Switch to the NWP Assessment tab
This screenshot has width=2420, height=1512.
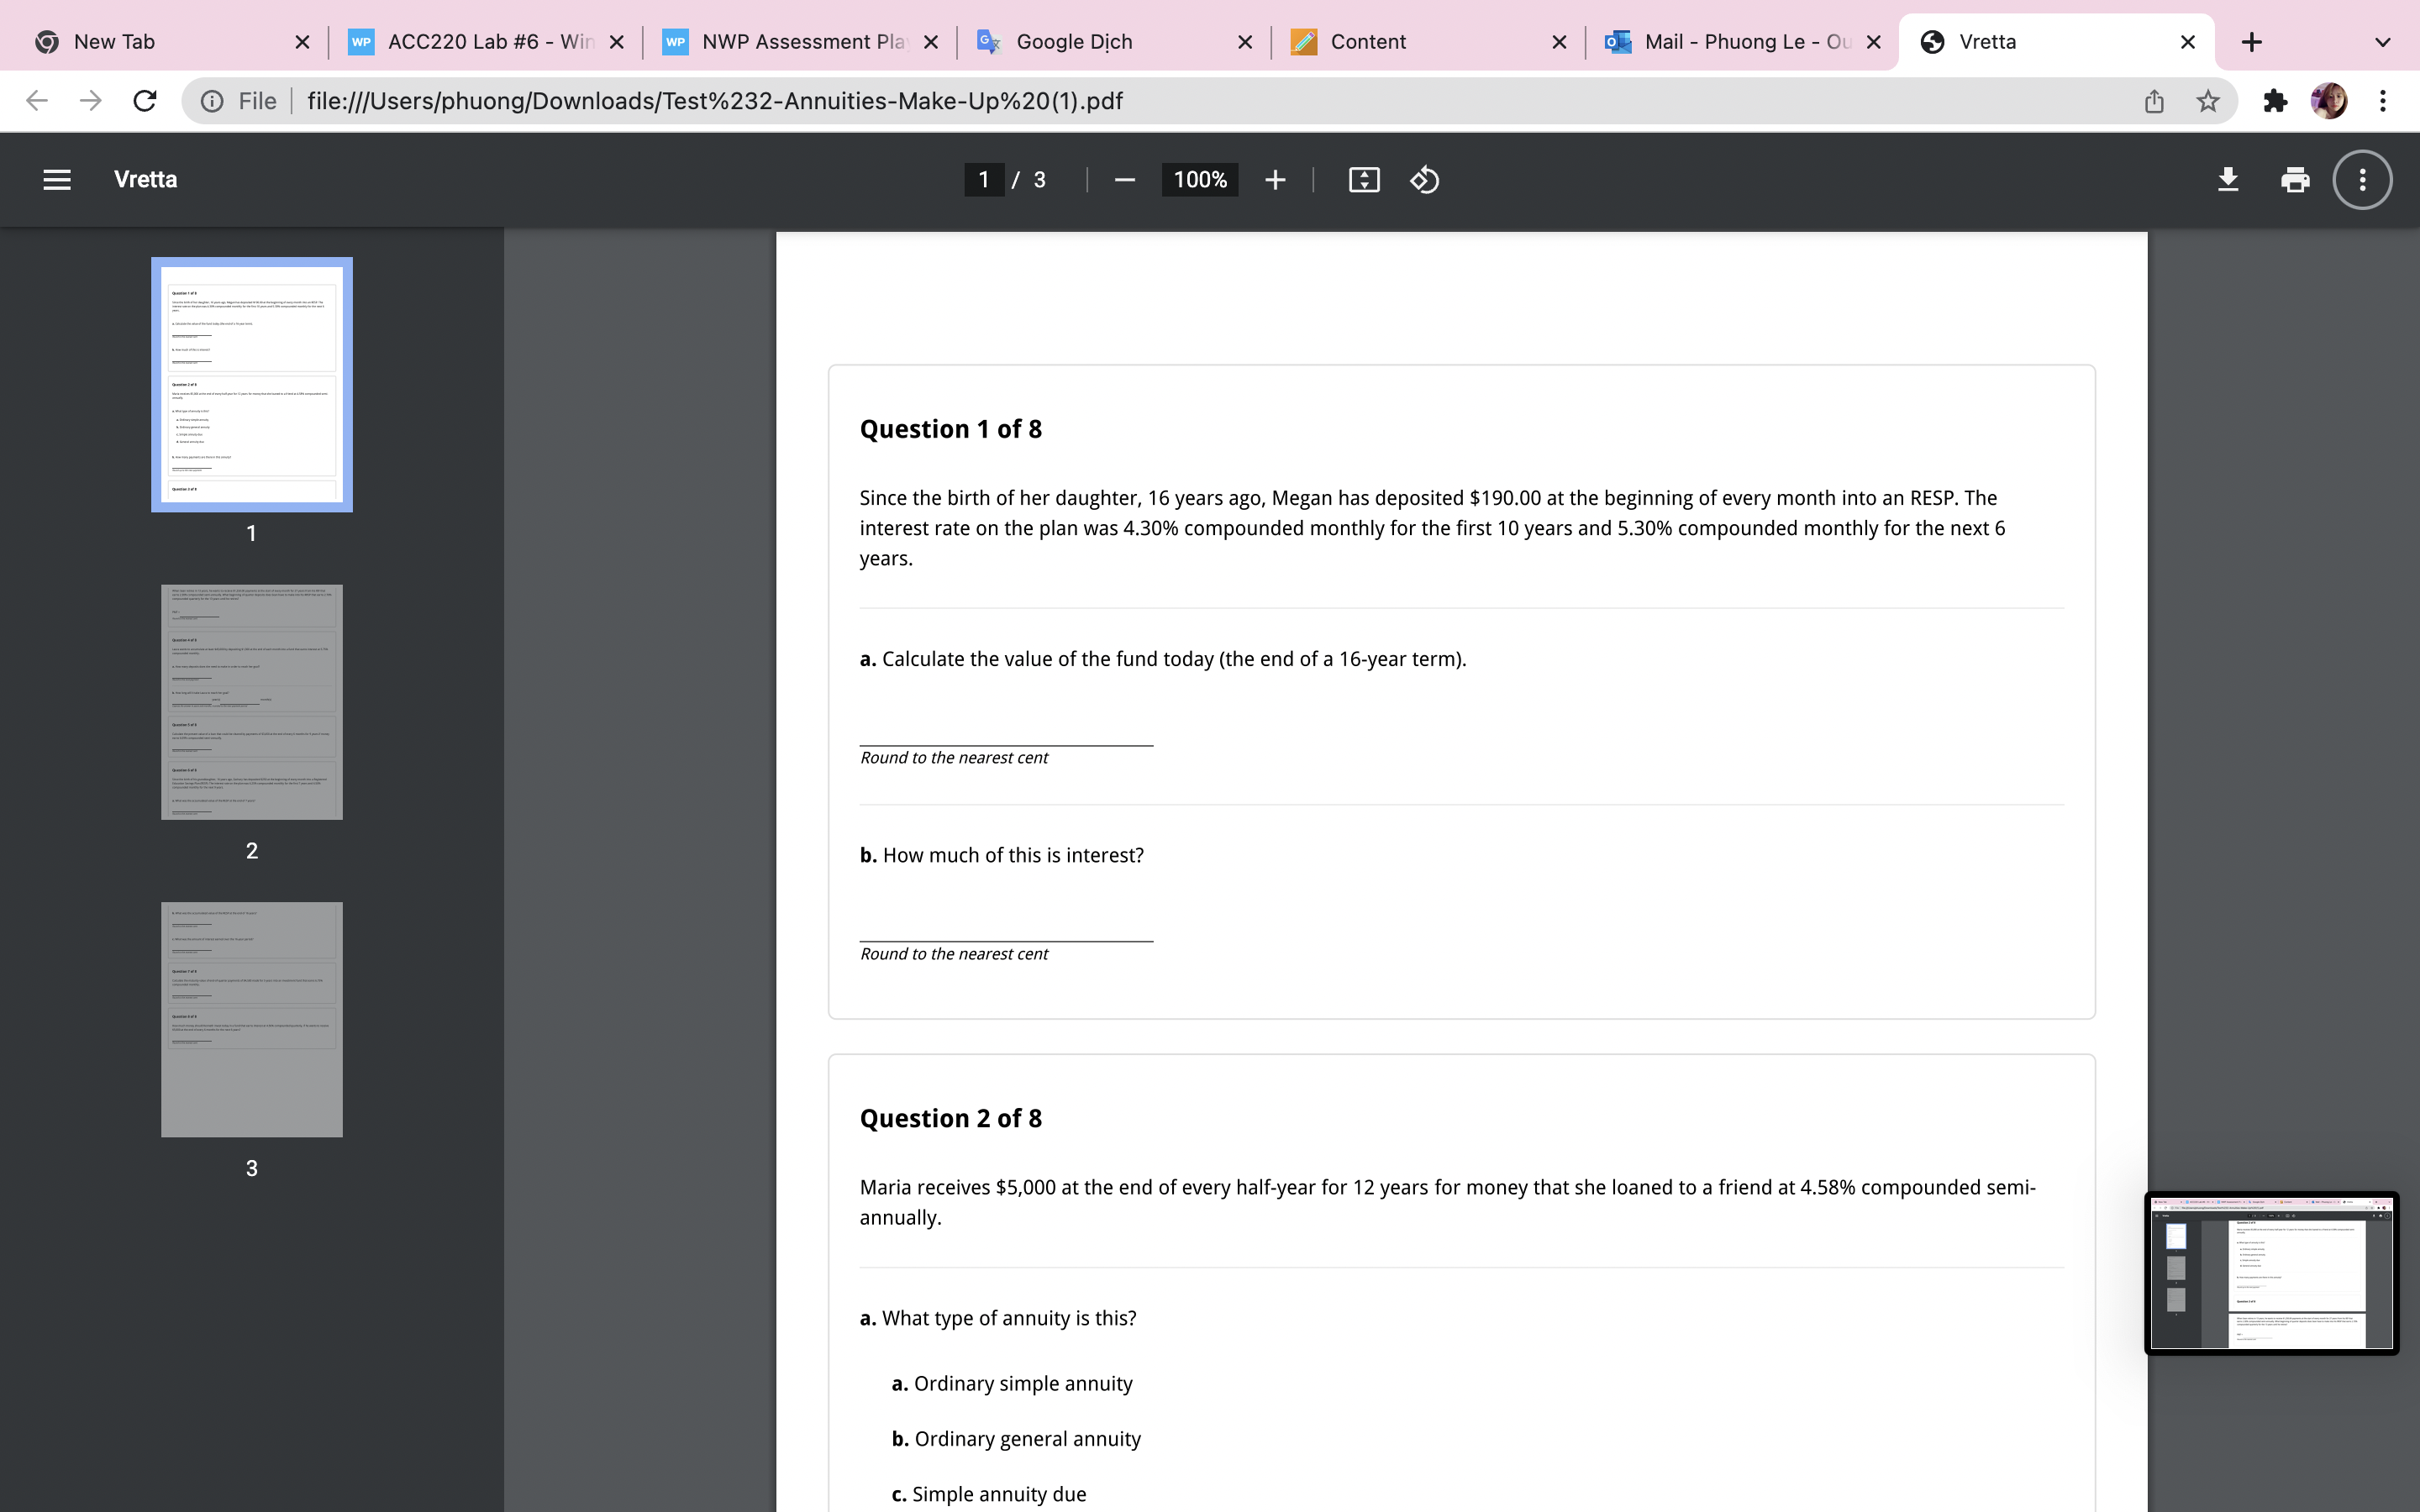tap(800, 42)
